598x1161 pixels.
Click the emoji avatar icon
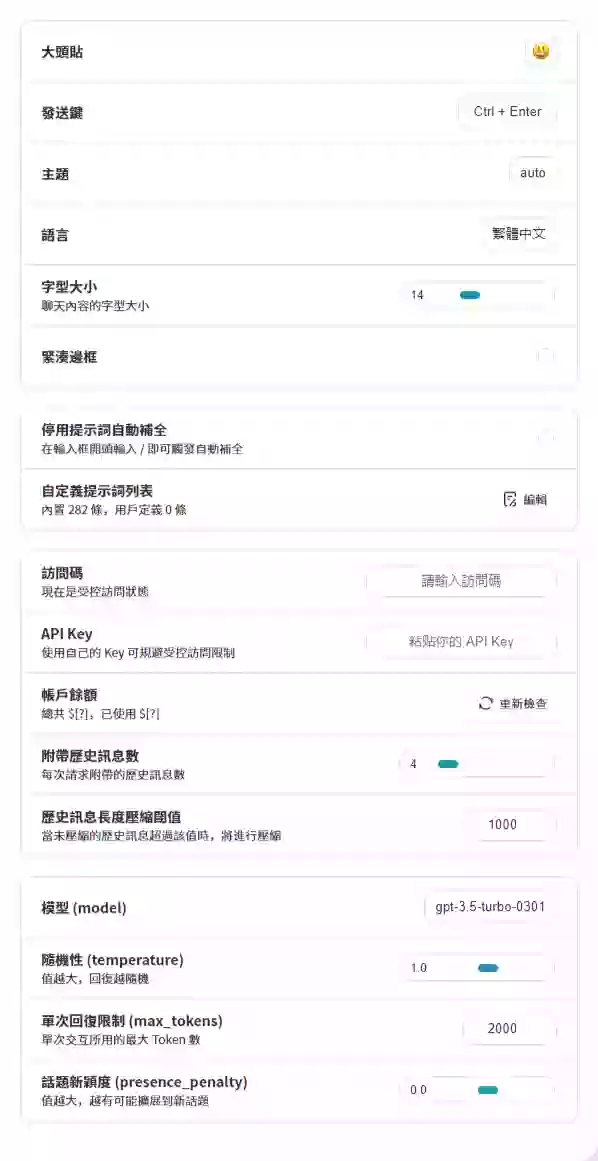pyautogui.click(x=541, y=52)
